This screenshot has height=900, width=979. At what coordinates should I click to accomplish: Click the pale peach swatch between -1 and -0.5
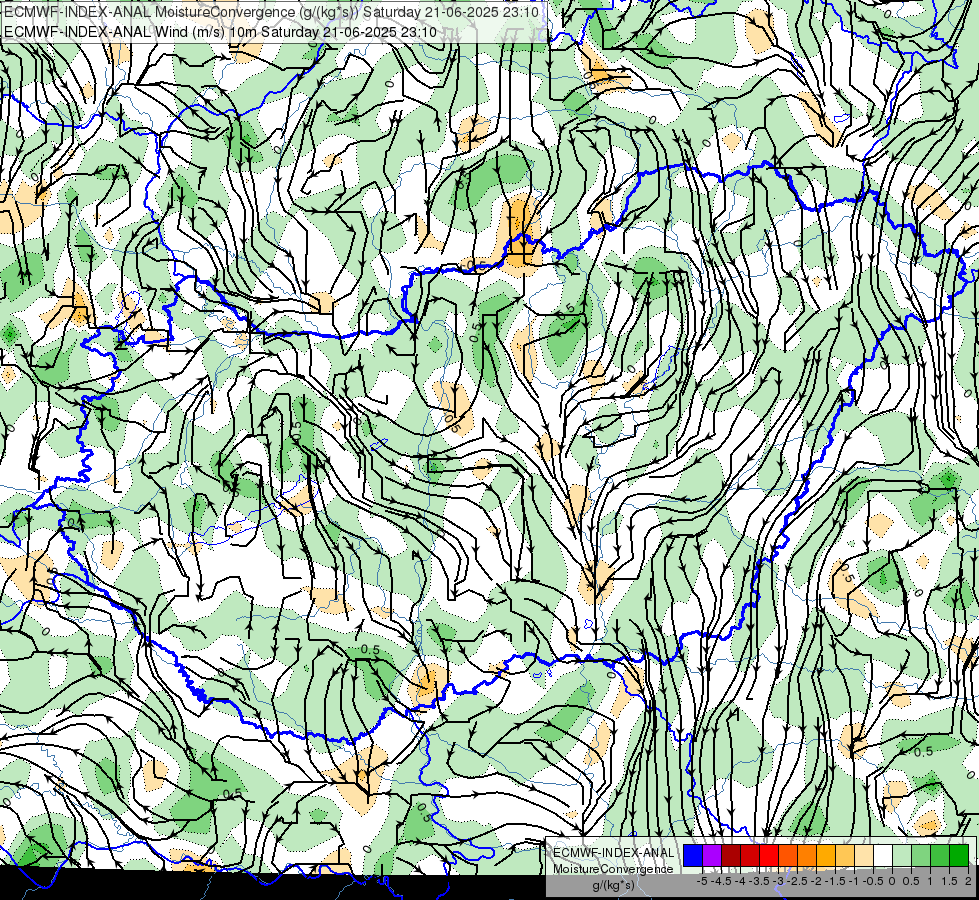pos(864,856)
